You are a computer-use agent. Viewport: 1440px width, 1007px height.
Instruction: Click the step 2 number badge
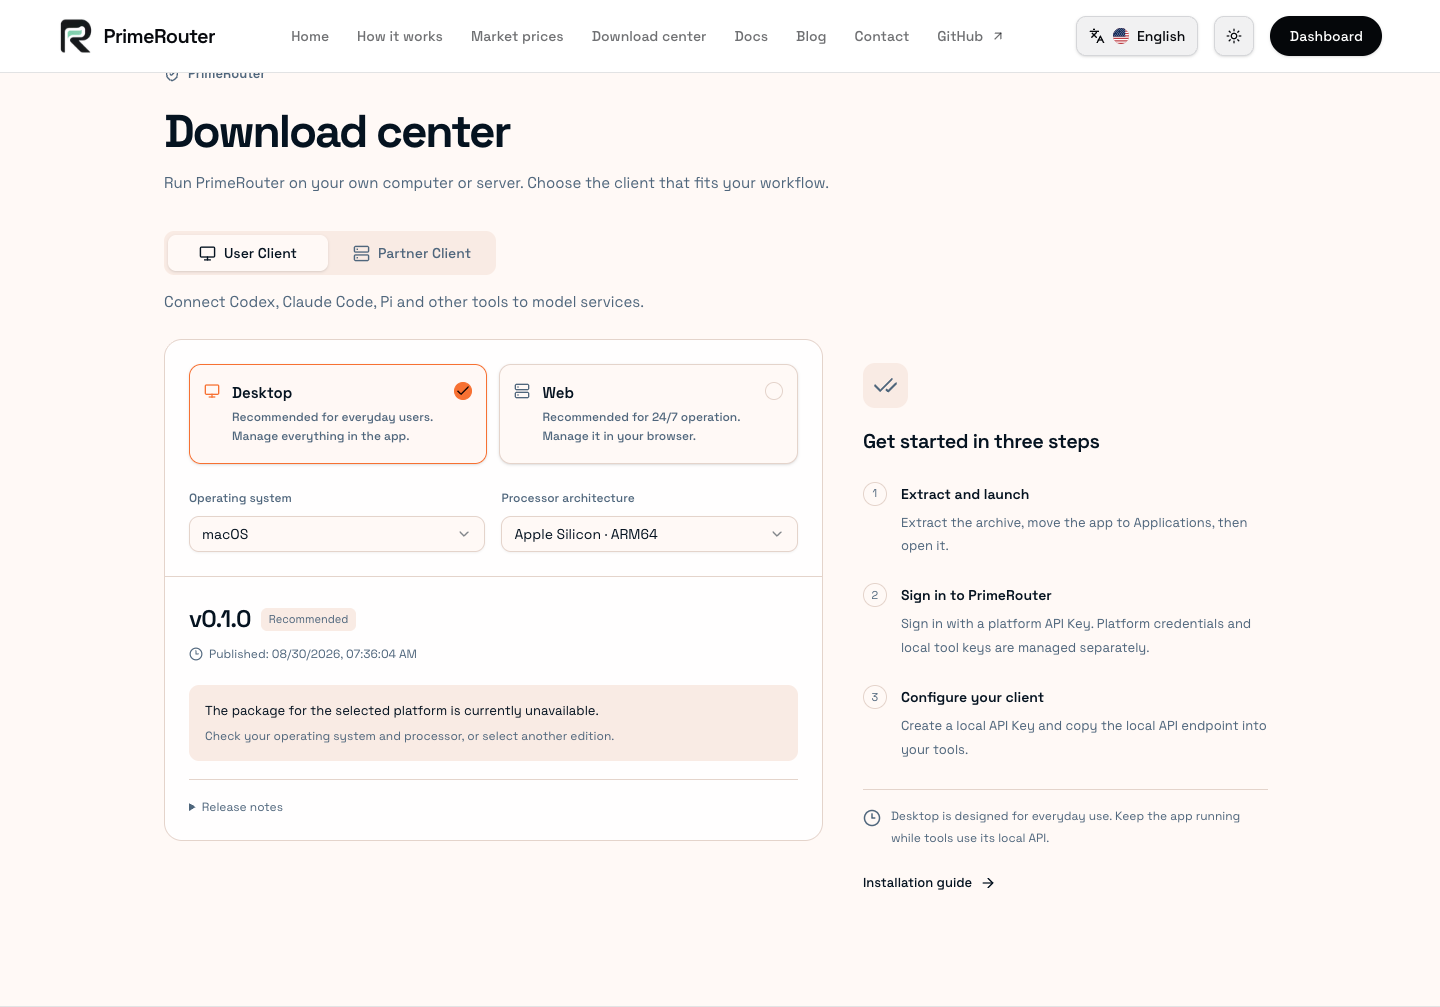[875, 595]
